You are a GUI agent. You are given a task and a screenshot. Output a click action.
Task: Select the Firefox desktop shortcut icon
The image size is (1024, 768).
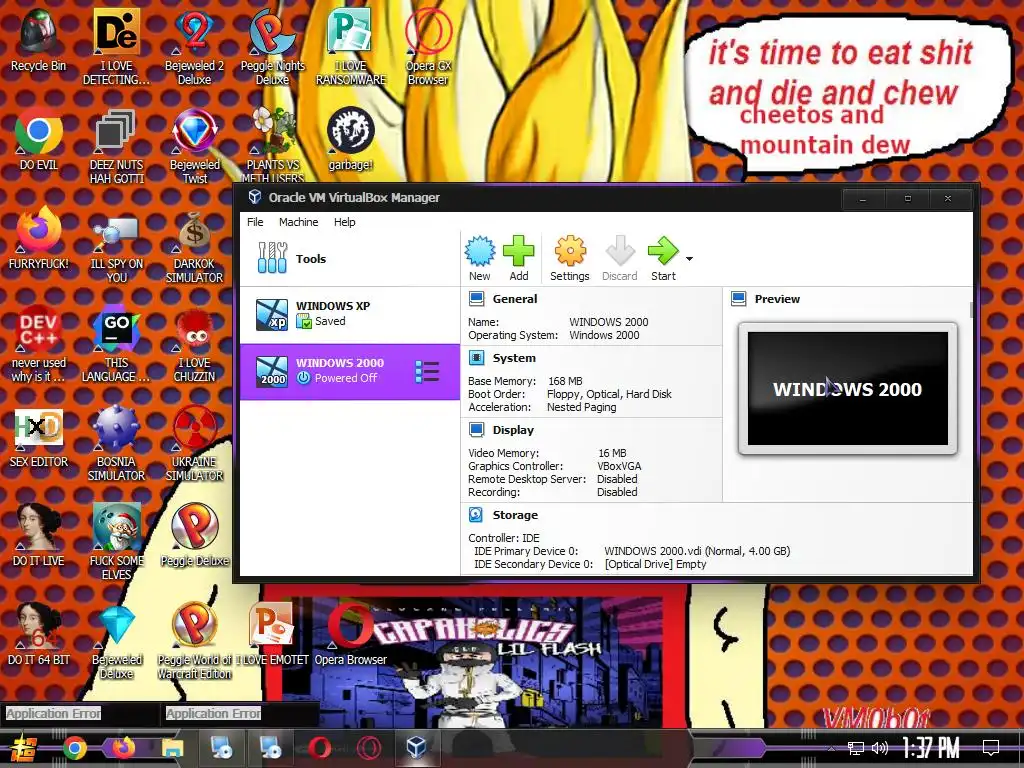pos(39,238)
